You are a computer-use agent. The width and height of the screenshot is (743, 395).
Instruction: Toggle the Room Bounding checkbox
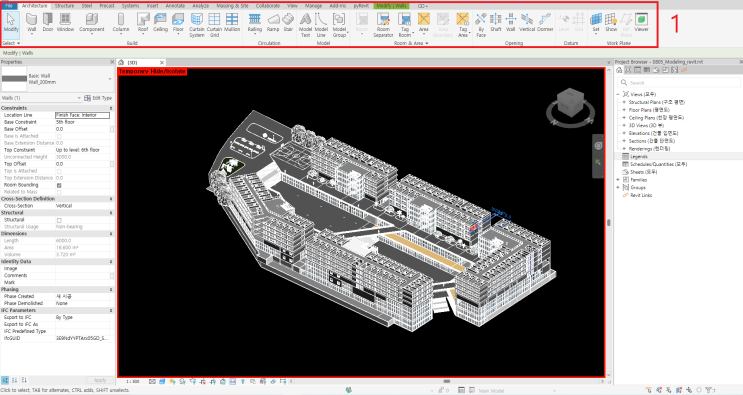59,185
